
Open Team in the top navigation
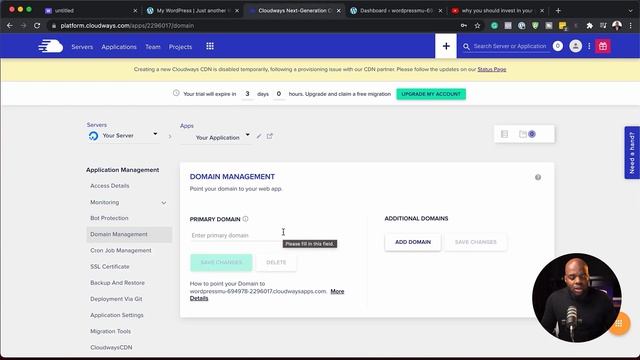point(153,47)
